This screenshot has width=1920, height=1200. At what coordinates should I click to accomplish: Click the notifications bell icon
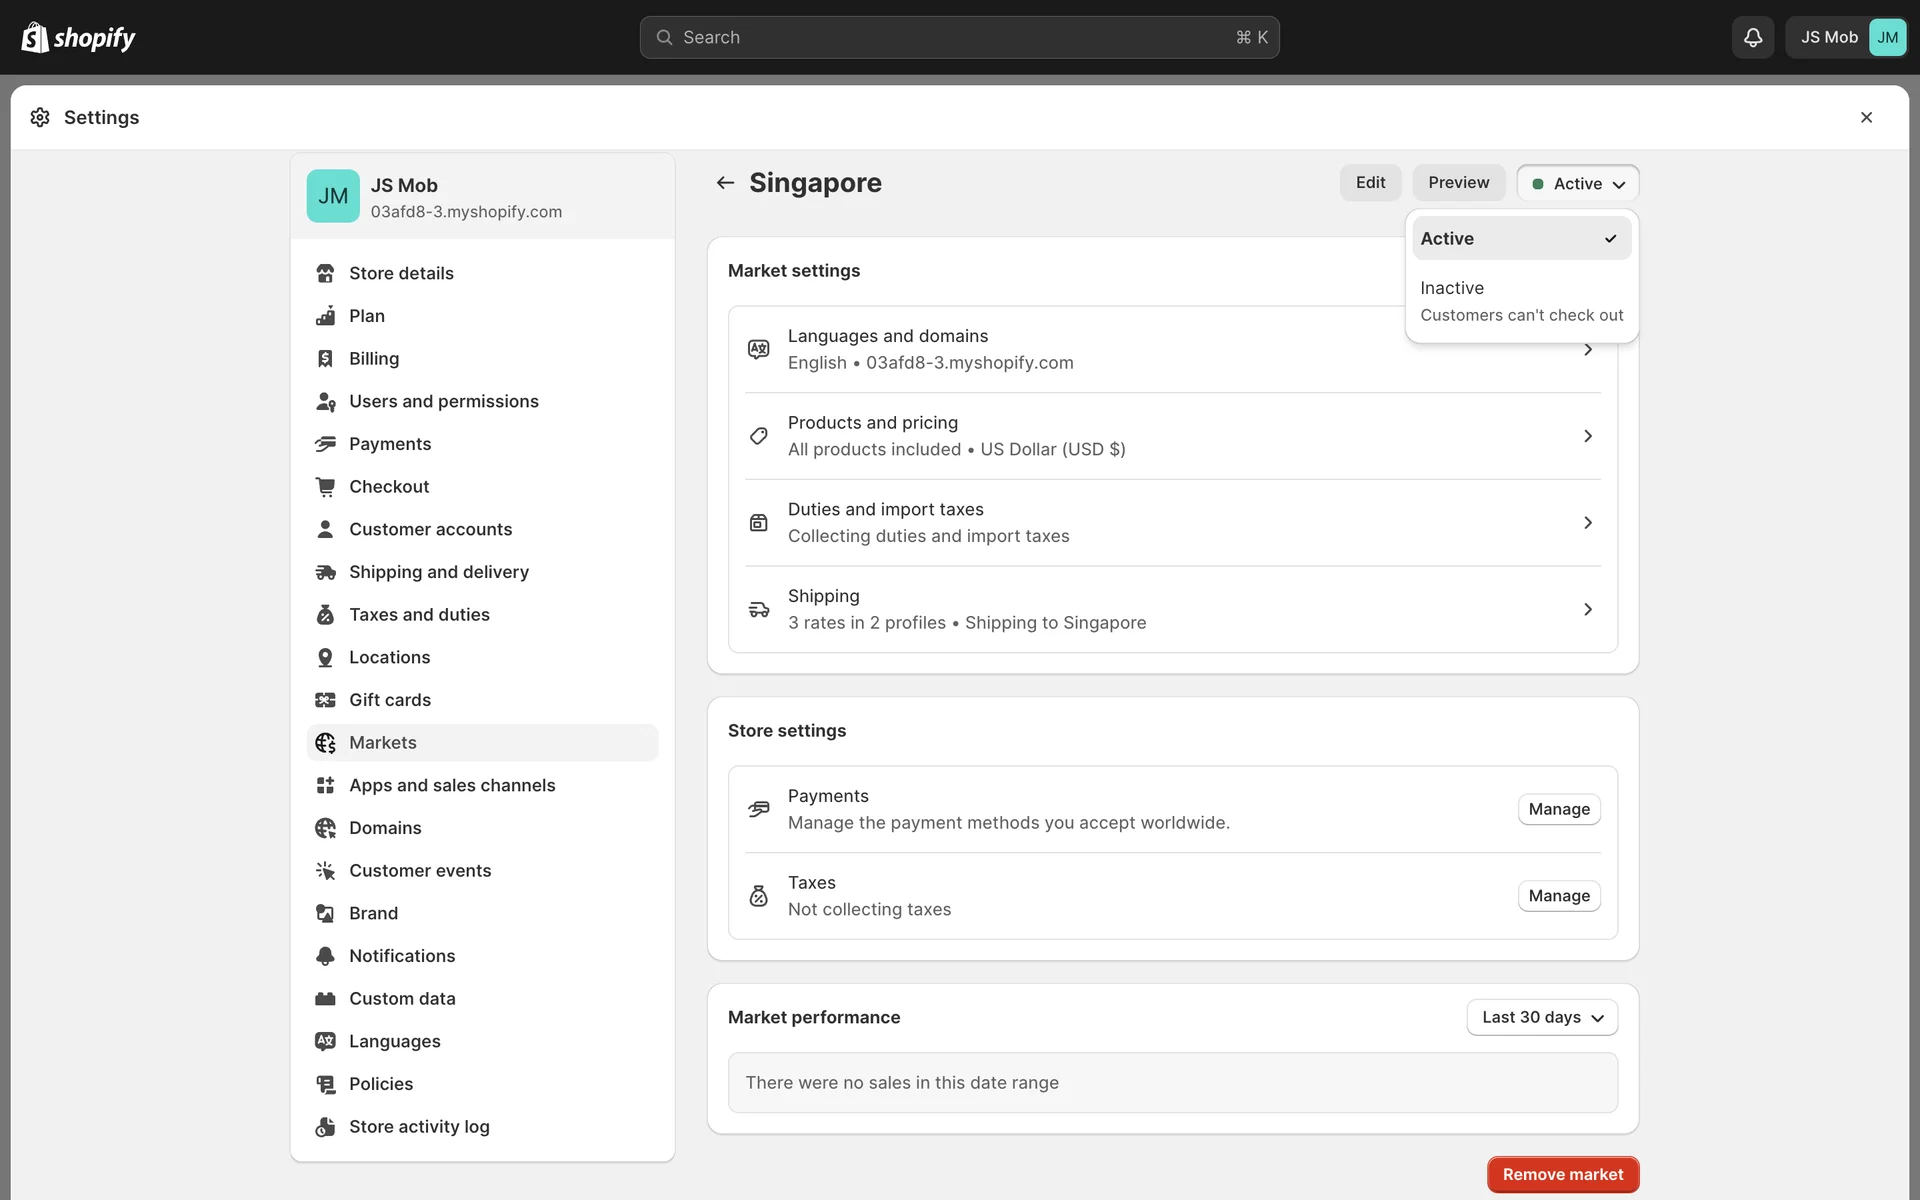[x=1752, y=37]
